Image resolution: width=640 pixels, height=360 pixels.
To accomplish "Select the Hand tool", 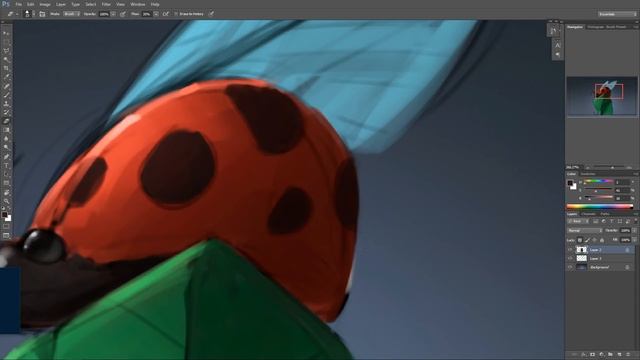I will (6, 192).
